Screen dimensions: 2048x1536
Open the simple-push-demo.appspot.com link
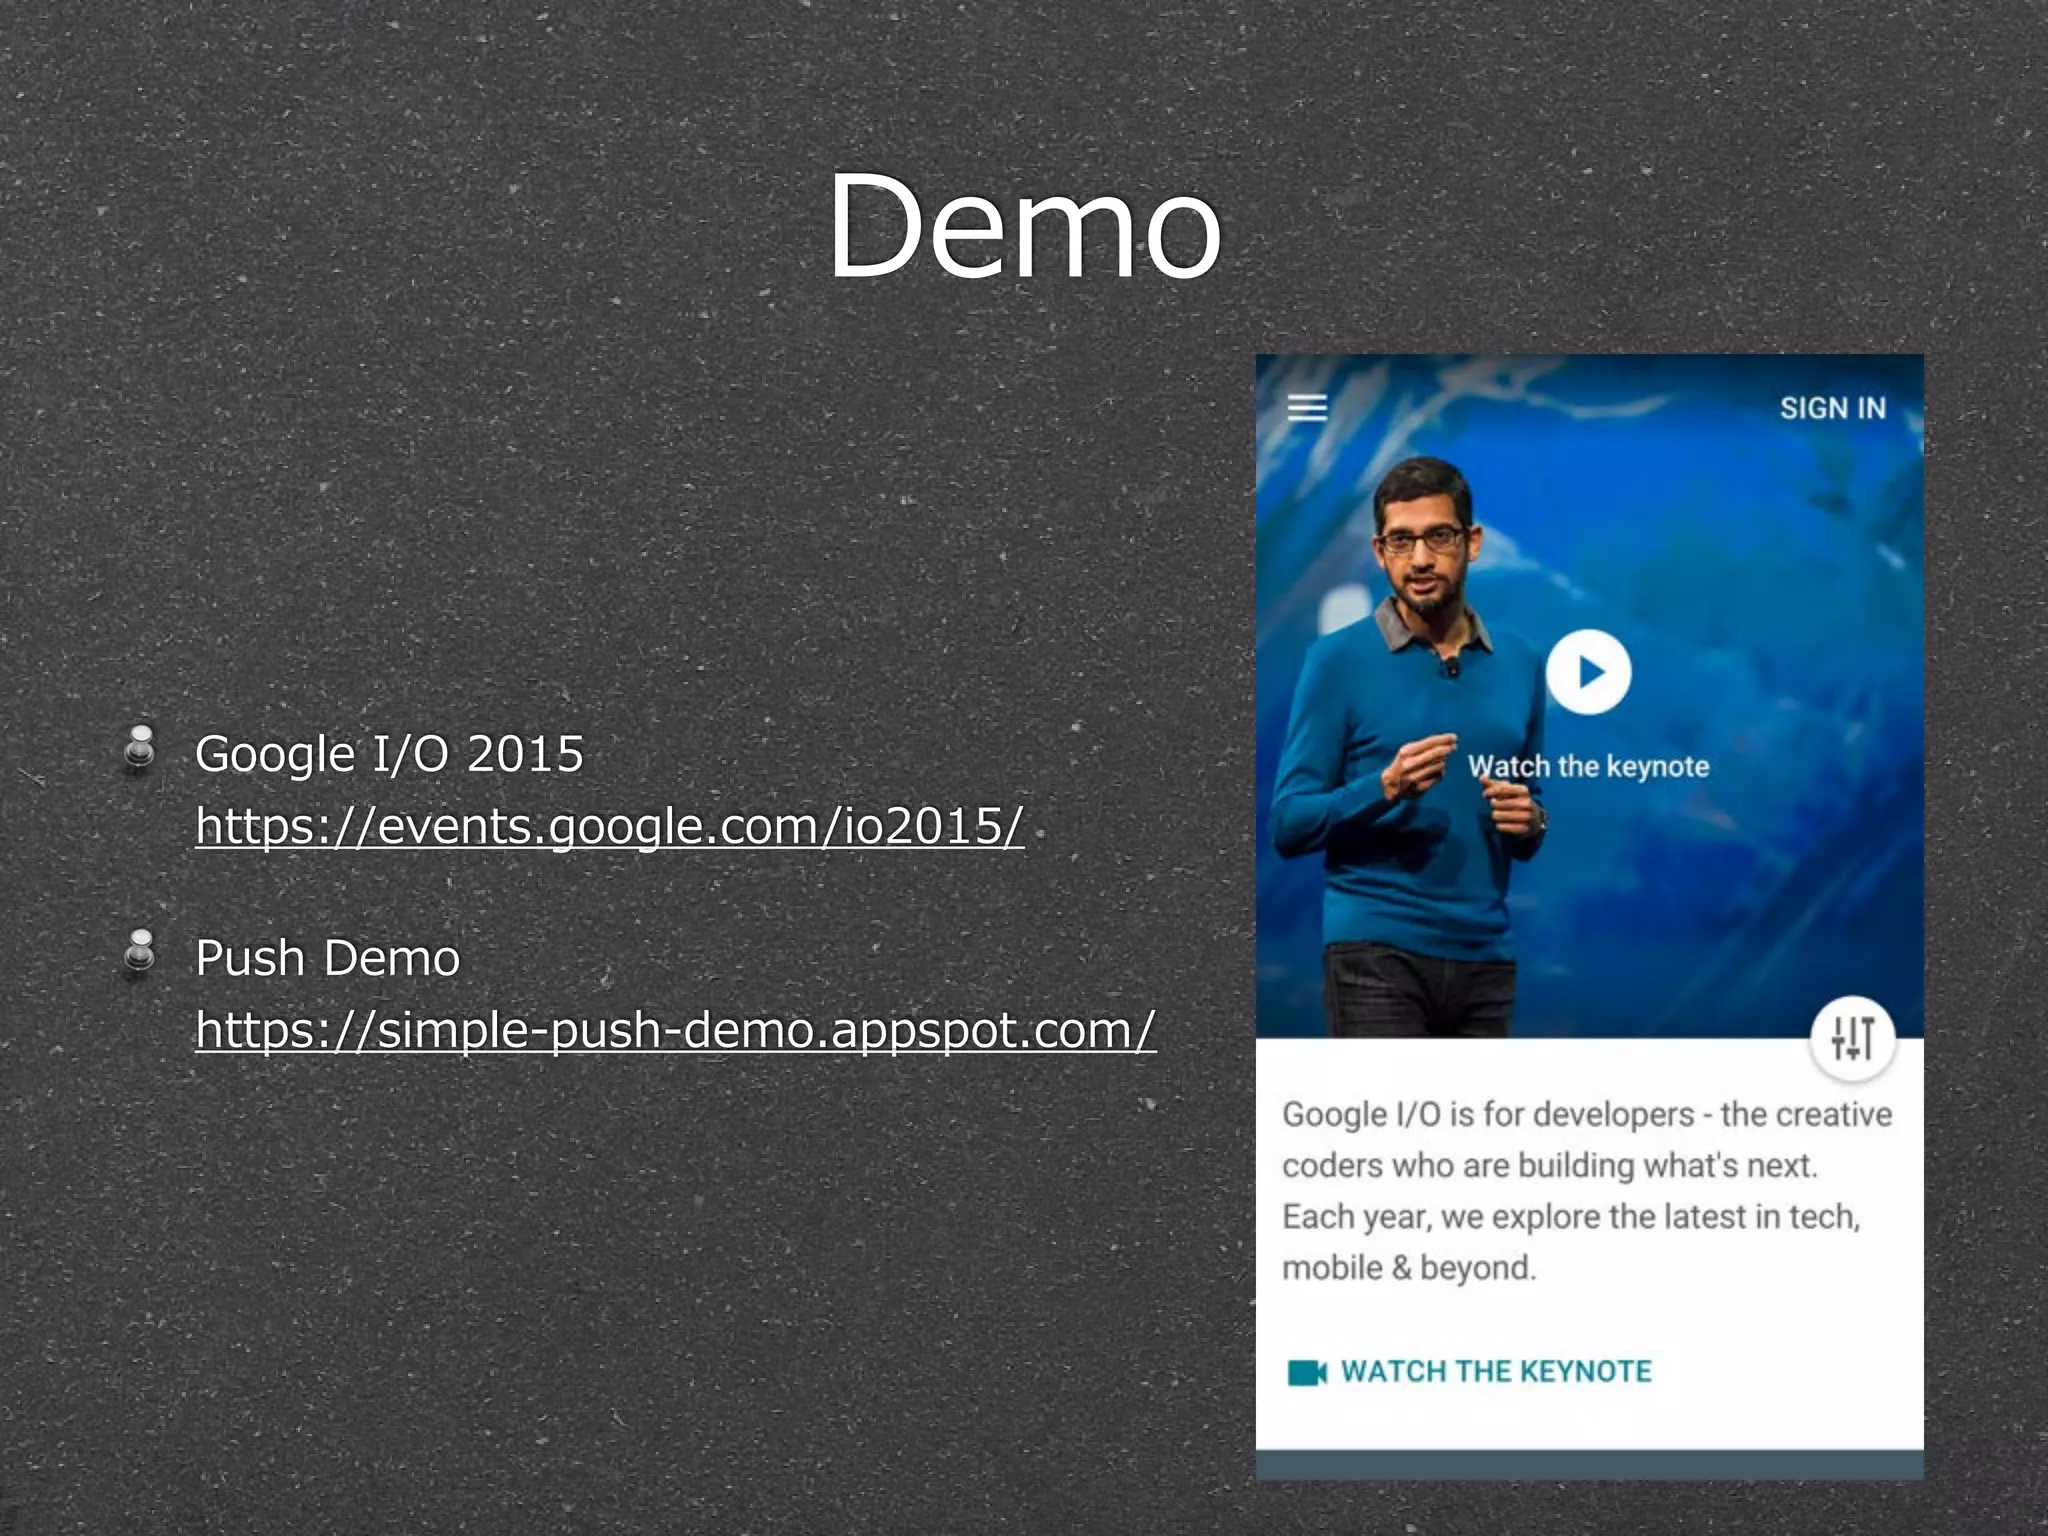(676, 1030)
